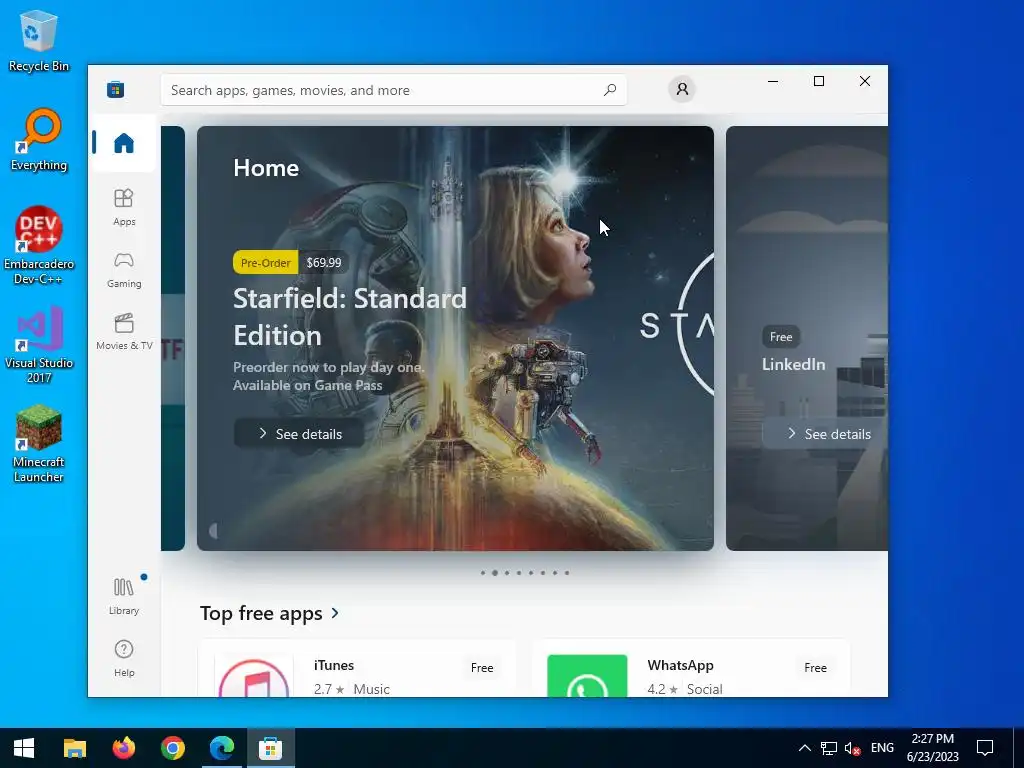Click the Starfield: Standard Edition title
The width and height of the screenshot is (1024, 768).
click(350, 317)
